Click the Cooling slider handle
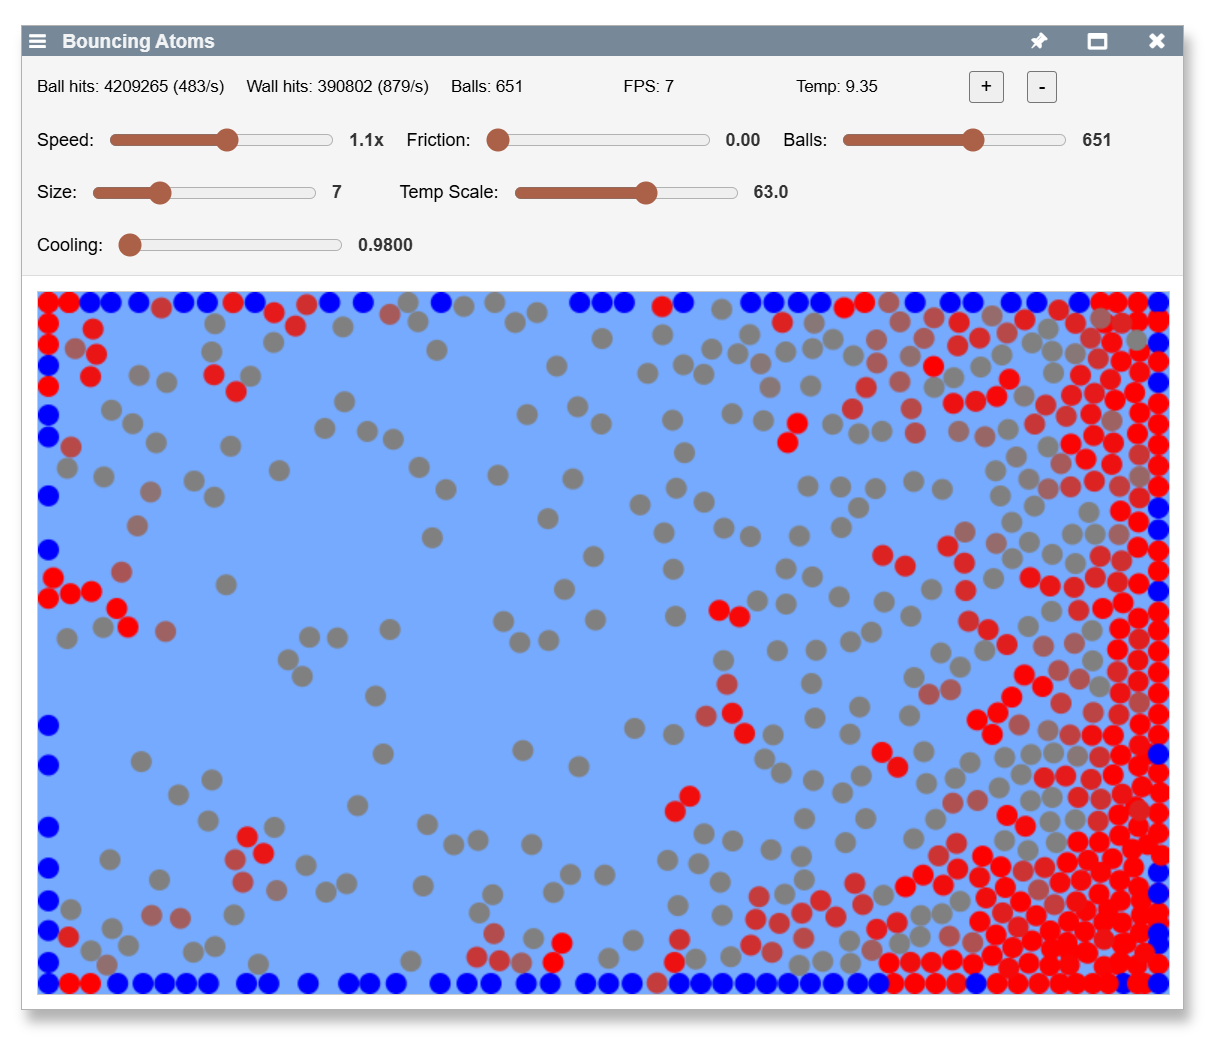This screenshot has width=1218, height=1042. tap(130, 245)
